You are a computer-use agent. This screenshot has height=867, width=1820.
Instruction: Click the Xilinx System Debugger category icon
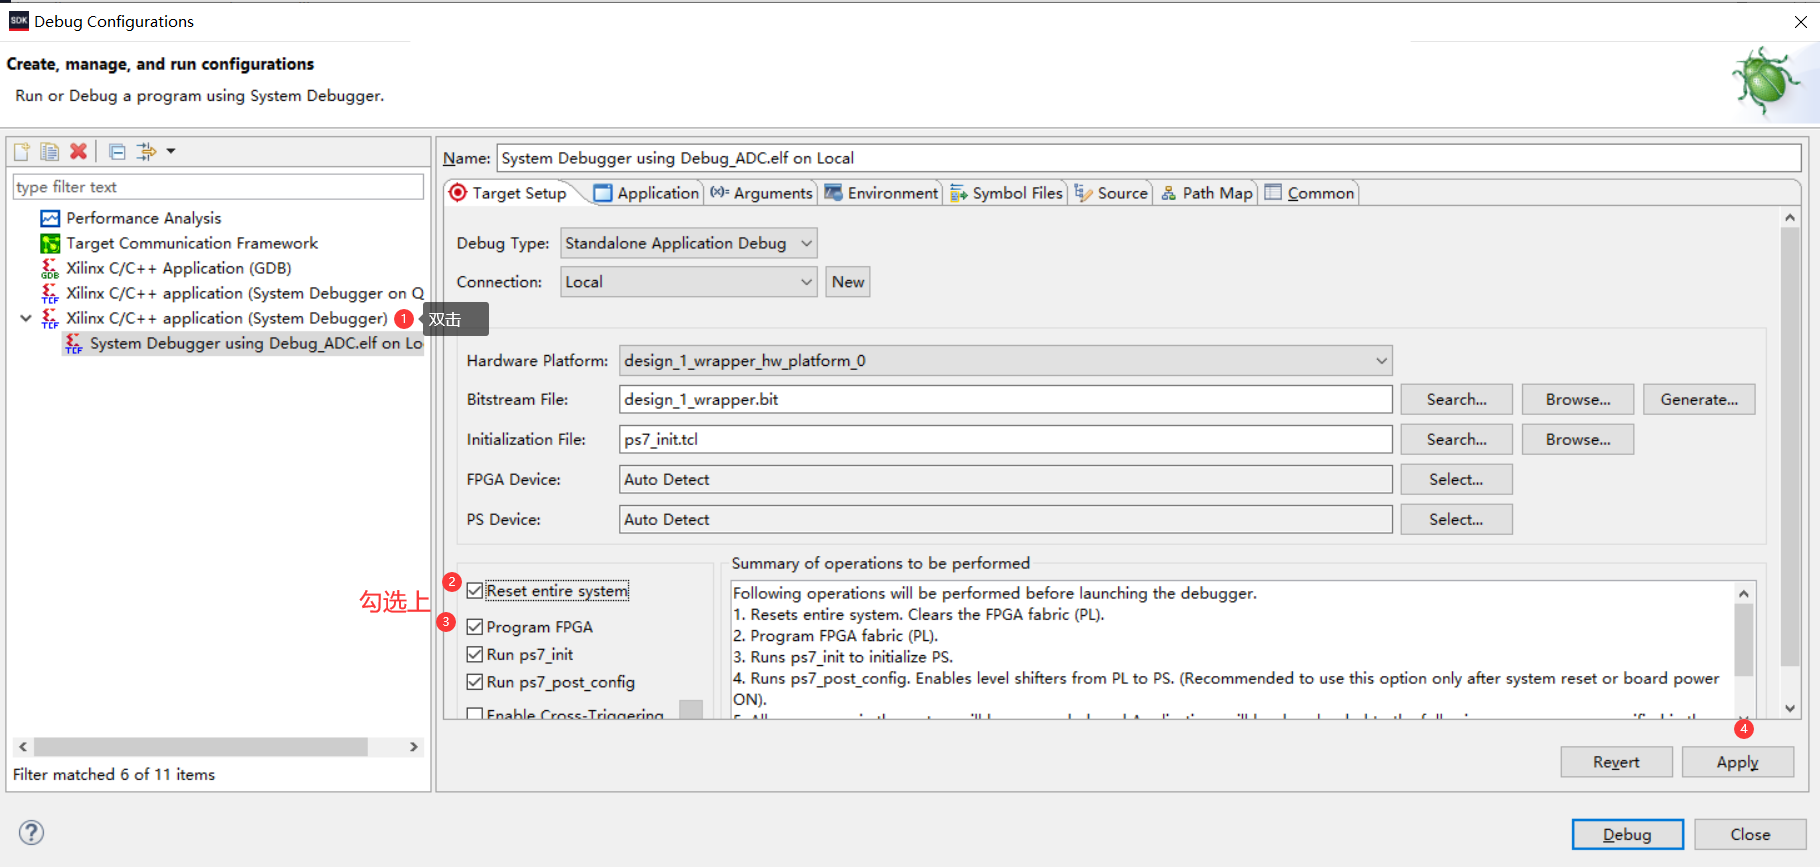click(50, 318)
